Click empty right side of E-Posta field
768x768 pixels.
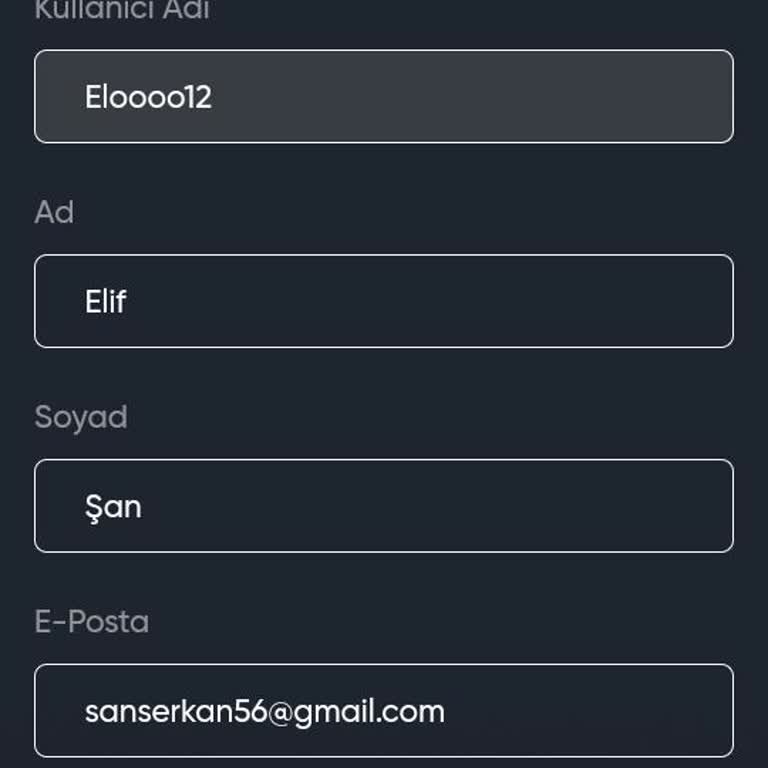click(620, 711)
